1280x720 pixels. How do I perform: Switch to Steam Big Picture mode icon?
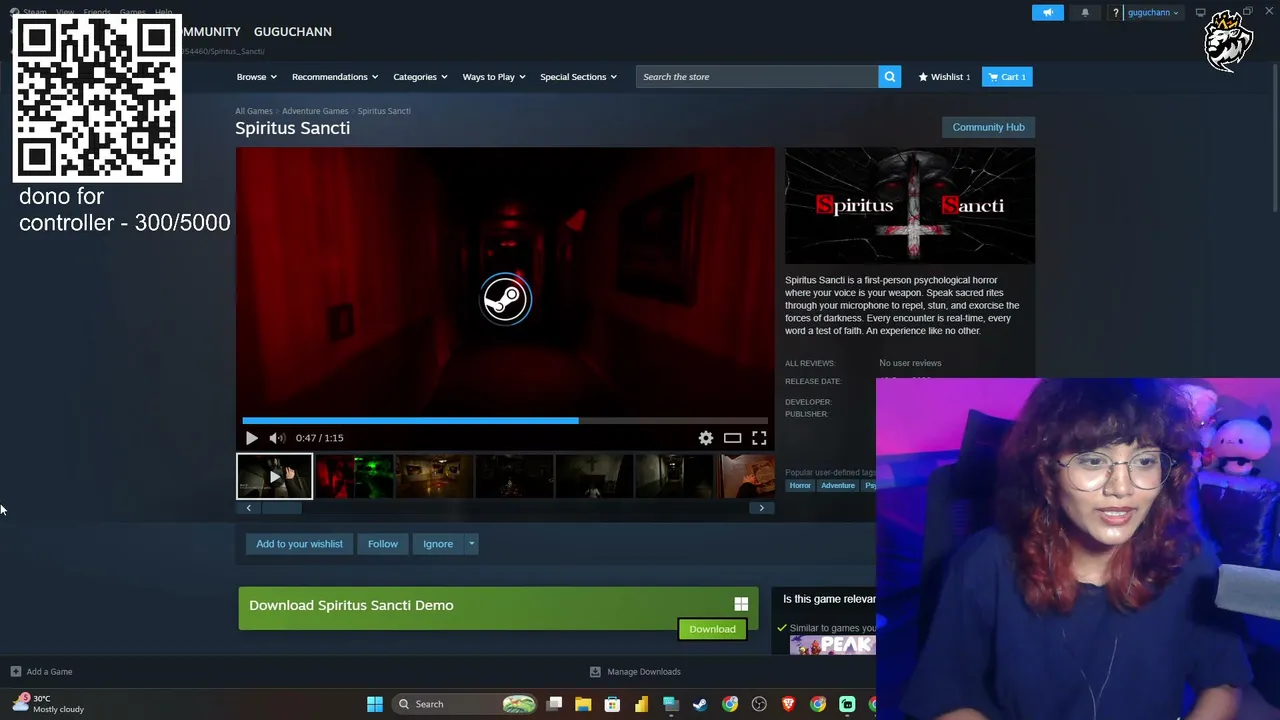(x=1201, y=13)
